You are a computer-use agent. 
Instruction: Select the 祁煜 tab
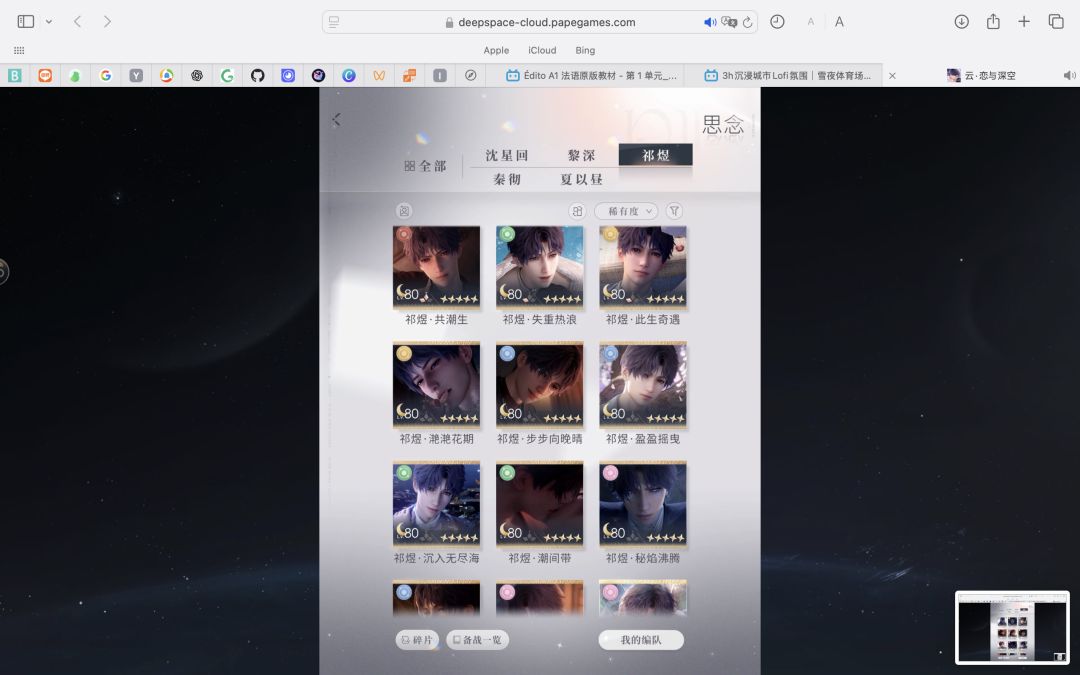click(x=656, y=155)
